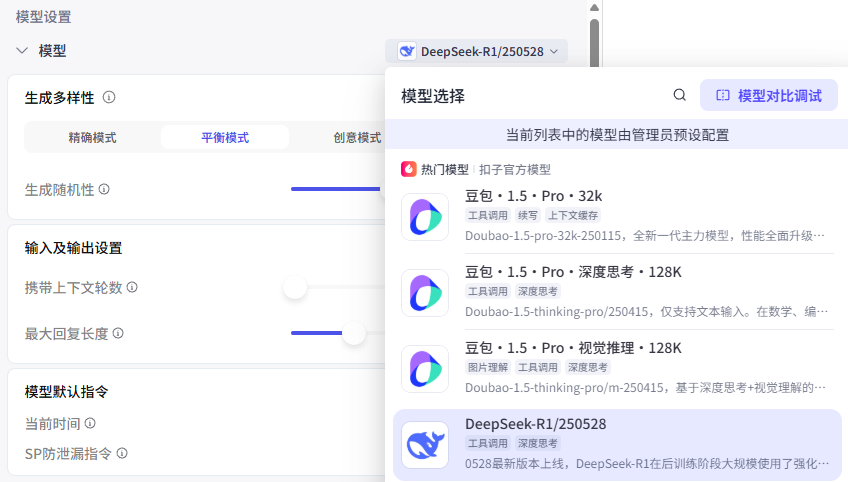Open 模型对比调试 button

768,95
